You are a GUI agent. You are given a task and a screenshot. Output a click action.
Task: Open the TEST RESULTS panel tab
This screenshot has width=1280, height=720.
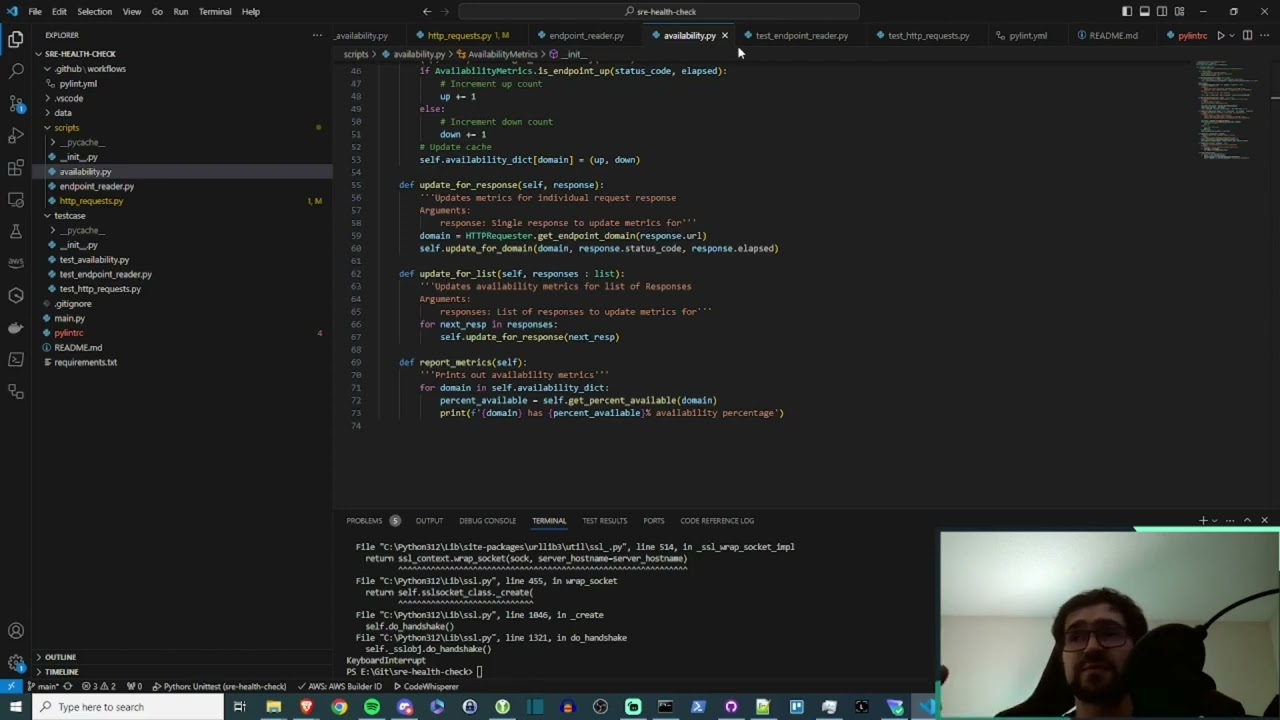coord(604,520)
